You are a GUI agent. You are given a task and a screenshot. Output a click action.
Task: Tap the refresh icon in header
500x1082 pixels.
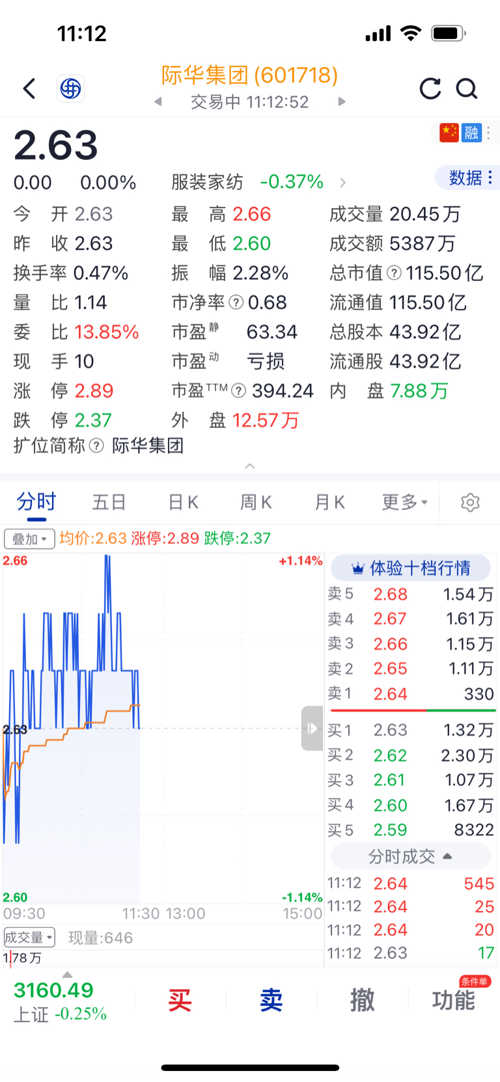(430, 88)
